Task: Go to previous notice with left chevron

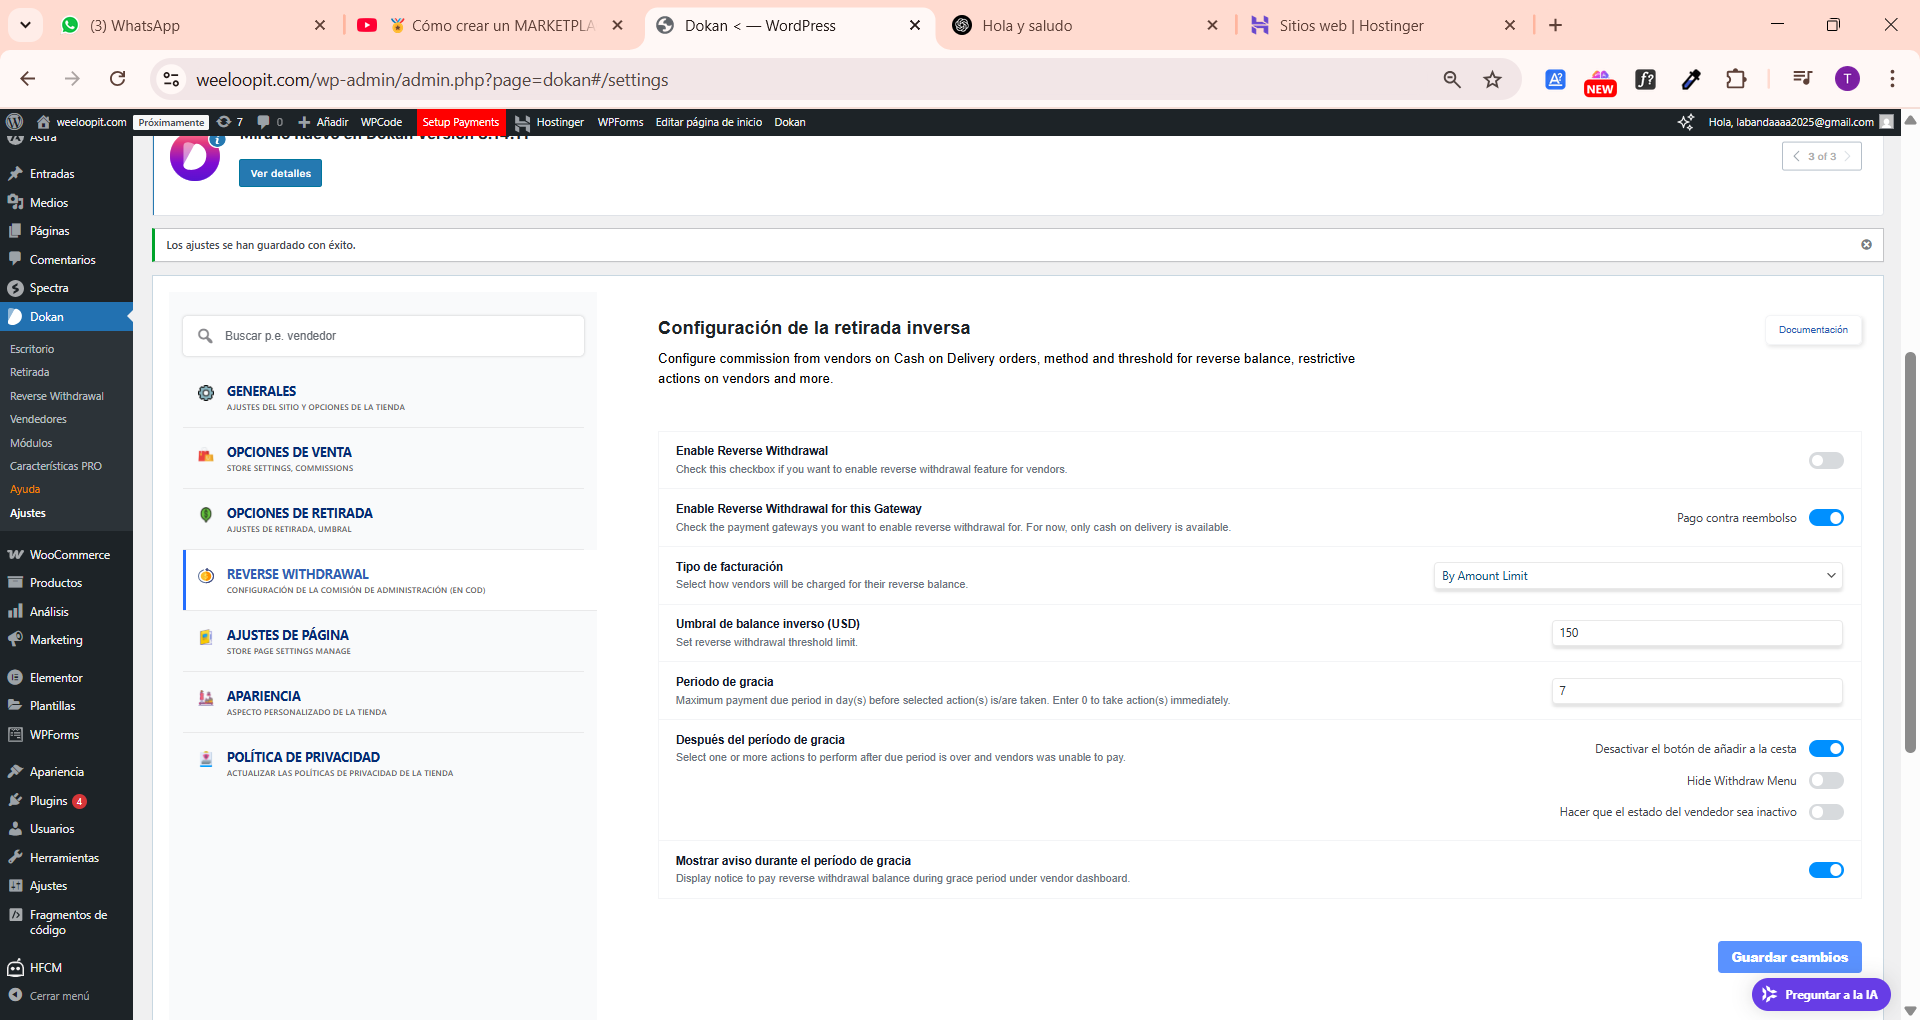Action: (x=1796, y=156)
